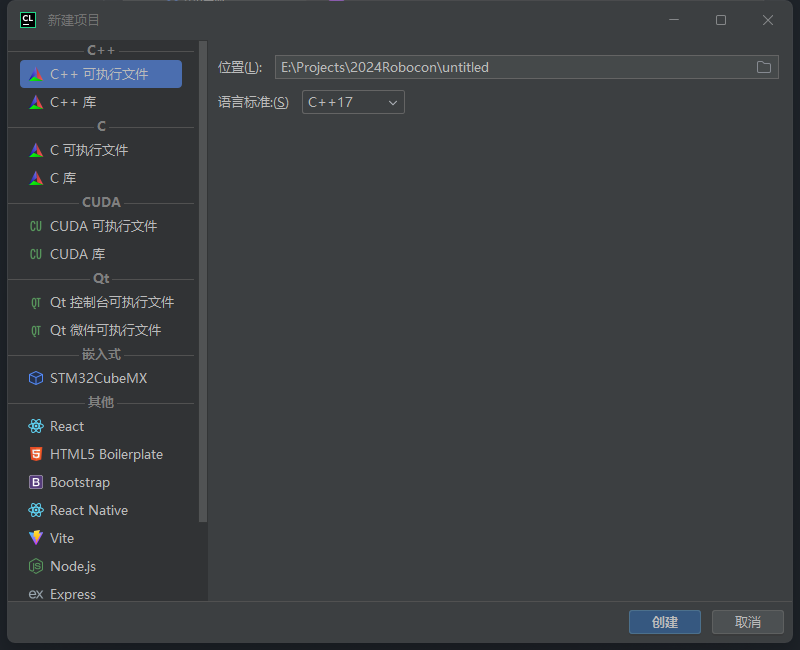This screenshot has height=650, width=800.
Task: Click the project location path field
Action: (510, 67)
